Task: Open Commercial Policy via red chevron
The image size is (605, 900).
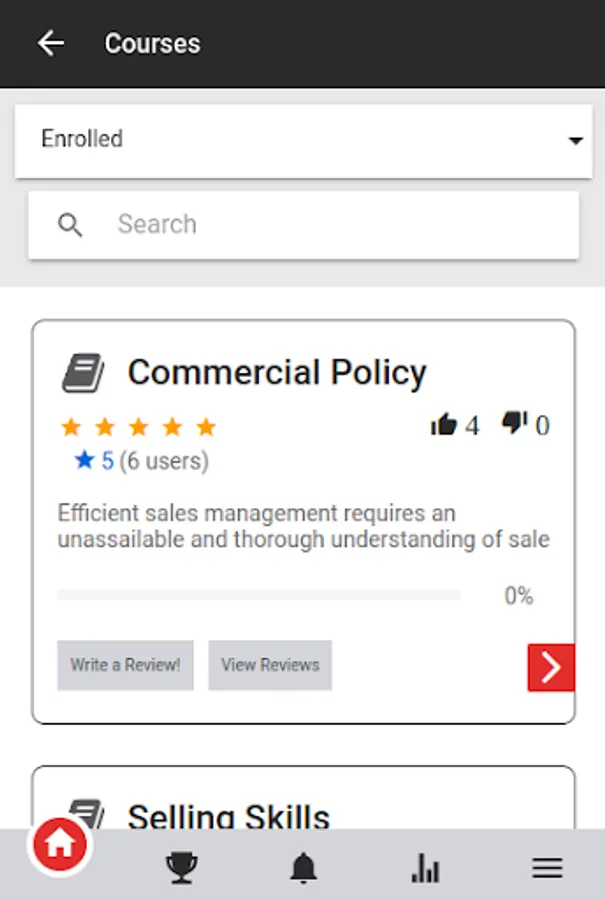Action: click(550, 667)
